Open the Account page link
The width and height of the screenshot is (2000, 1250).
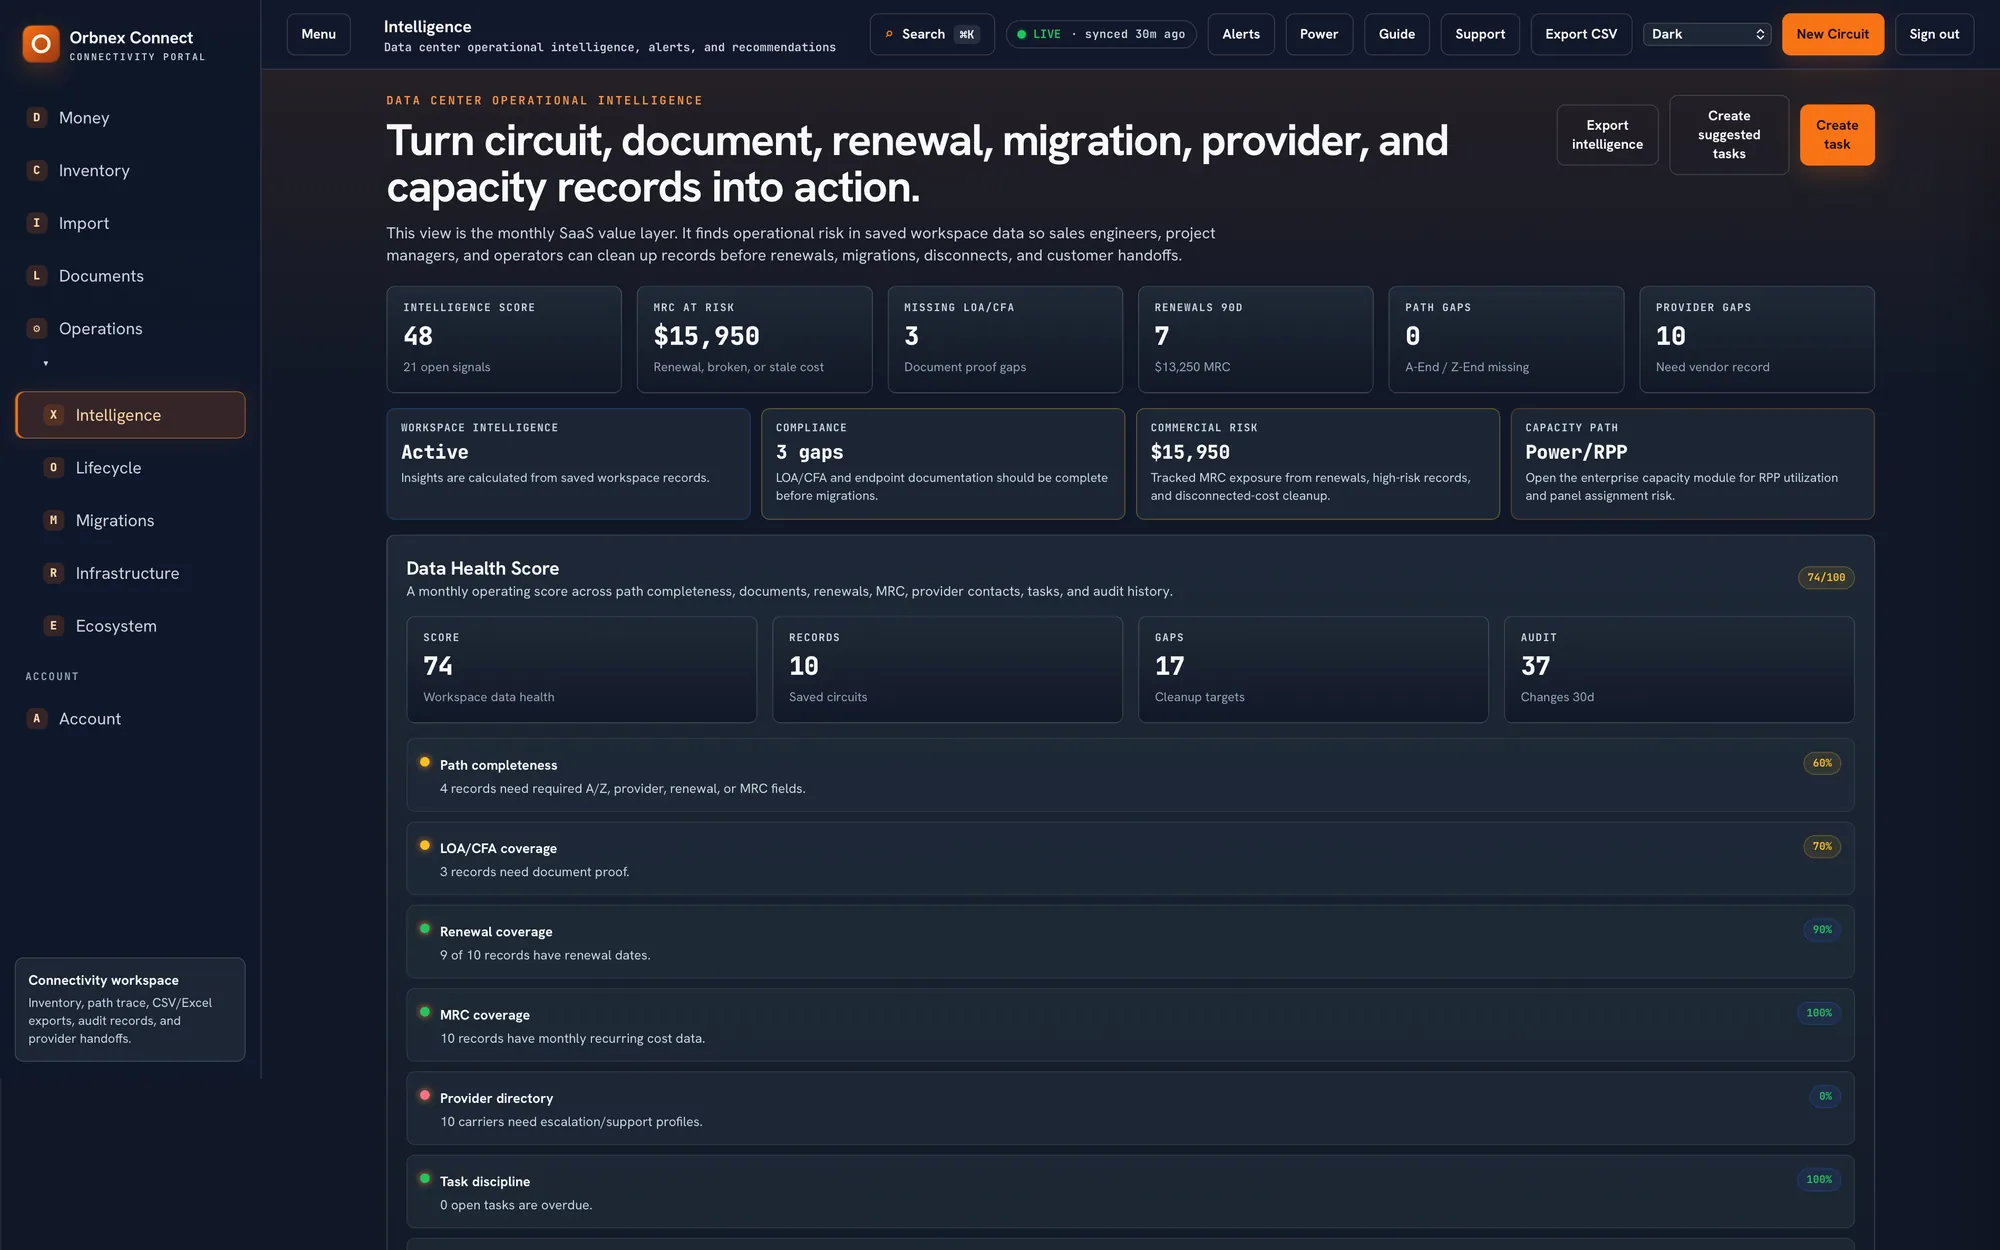click(x=130, y=719)
